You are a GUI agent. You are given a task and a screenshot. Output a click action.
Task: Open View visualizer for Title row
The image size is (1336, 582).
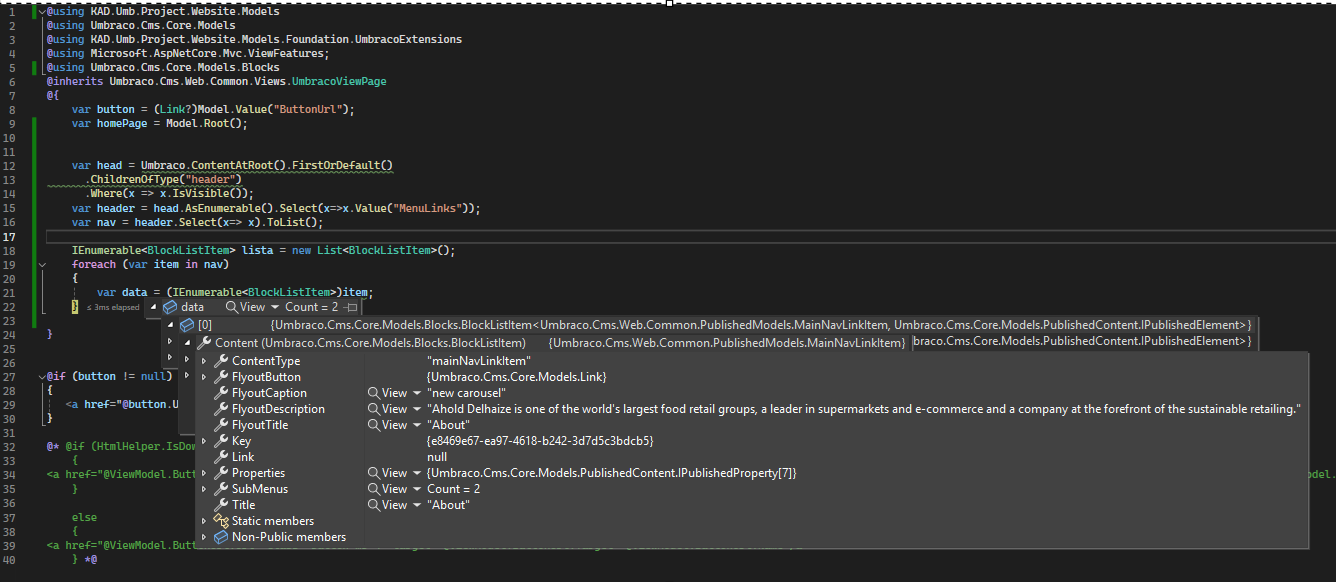387,505
